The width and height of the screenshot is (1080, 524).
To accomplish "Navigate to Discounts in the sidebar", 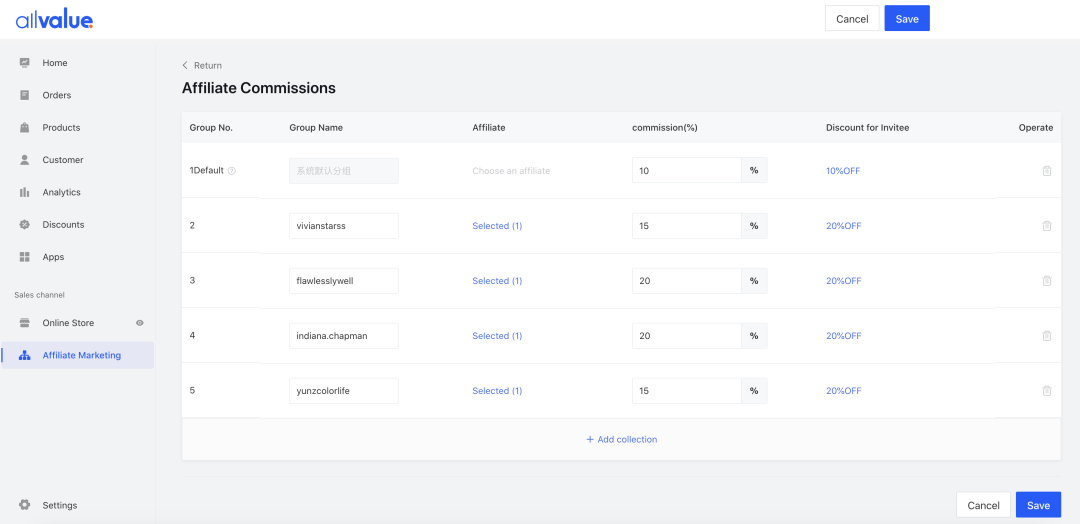I will [x=63, y=225].
